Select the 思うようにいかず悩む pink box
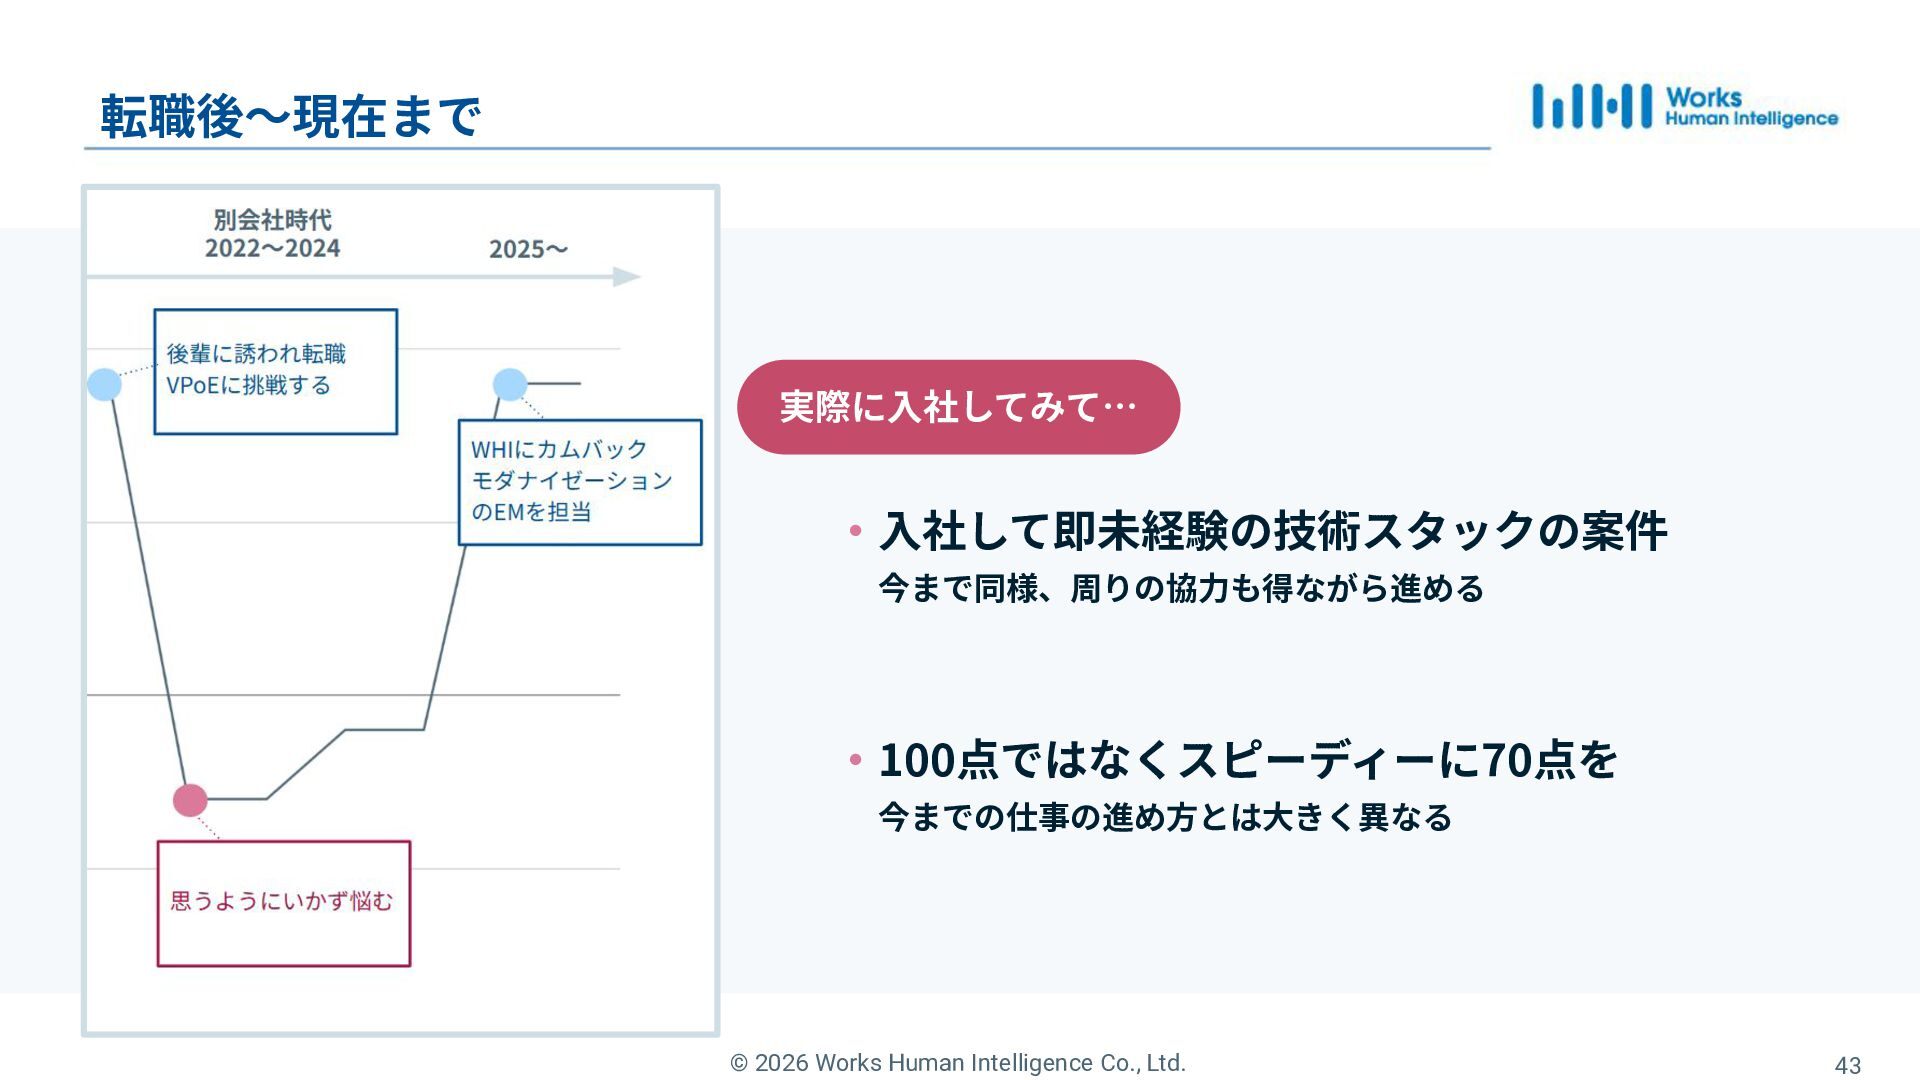 click(x=284, y=903)
